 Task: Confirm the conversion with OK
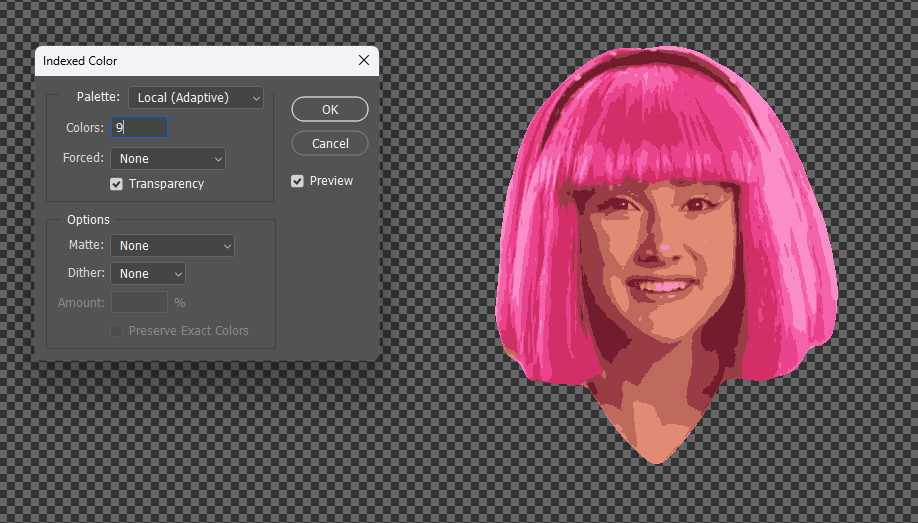tap(330, 110)
